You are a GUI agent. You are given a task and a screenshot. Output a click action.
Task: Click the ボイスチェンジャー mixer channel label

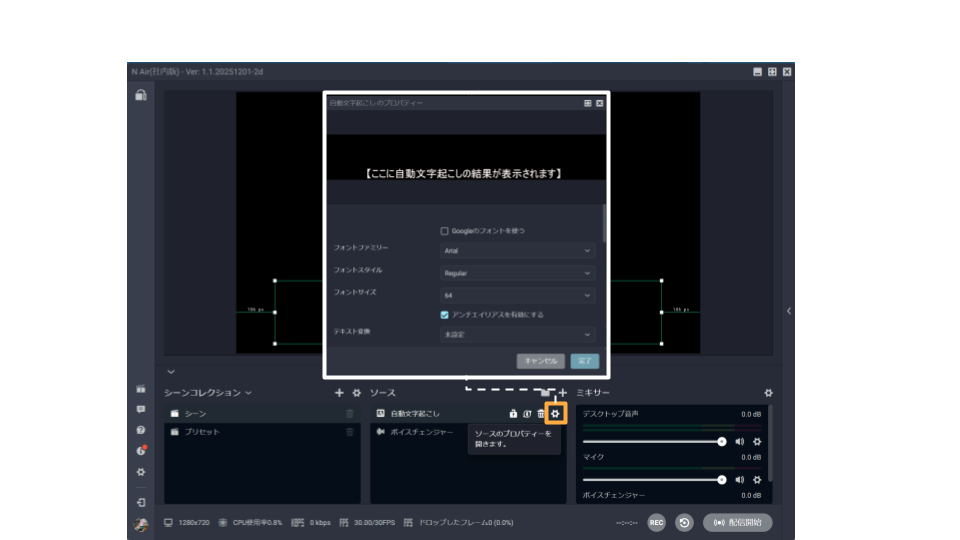tap(613, 495)
